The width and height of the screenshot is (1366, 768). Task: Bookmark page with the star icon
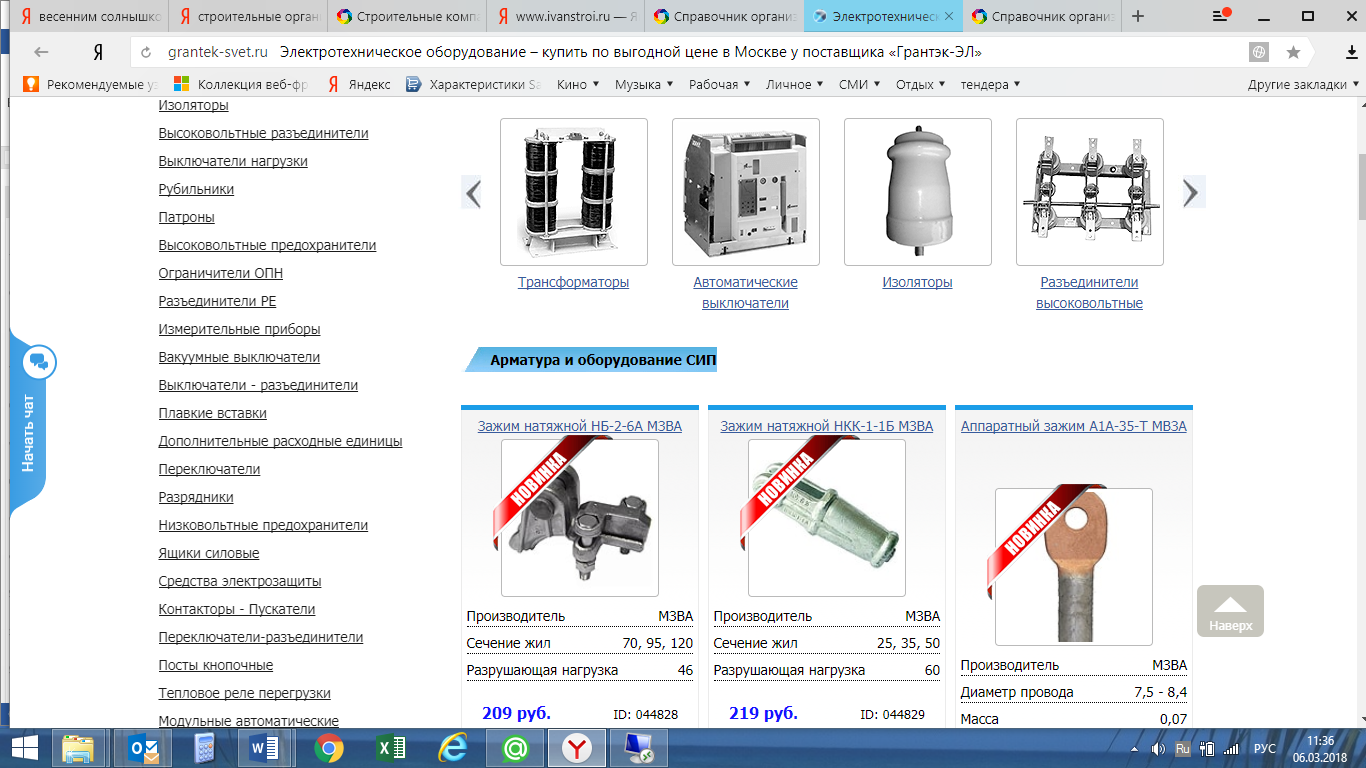(1293, 52)
